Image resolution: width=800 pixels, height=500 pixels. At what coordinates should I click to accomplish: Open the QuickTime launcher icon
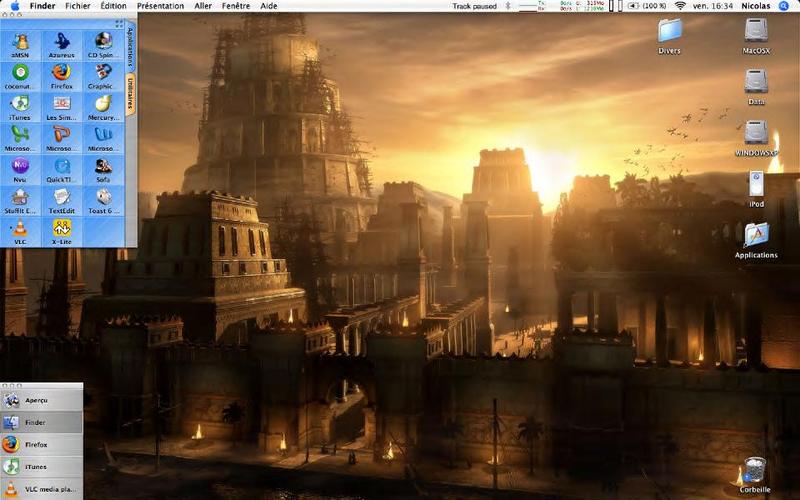click(62, 170)
